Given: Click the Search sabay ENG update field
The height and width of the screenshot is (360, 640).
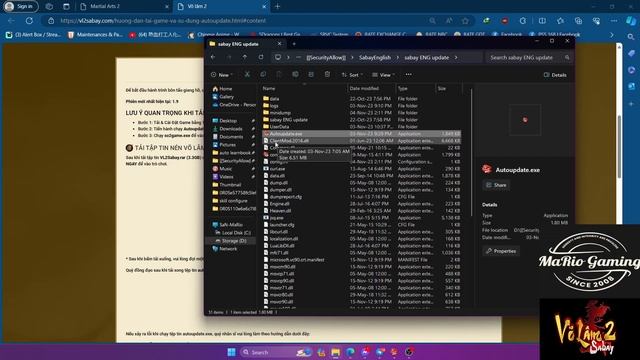Looking at the screenshot, I should point(529,58).
